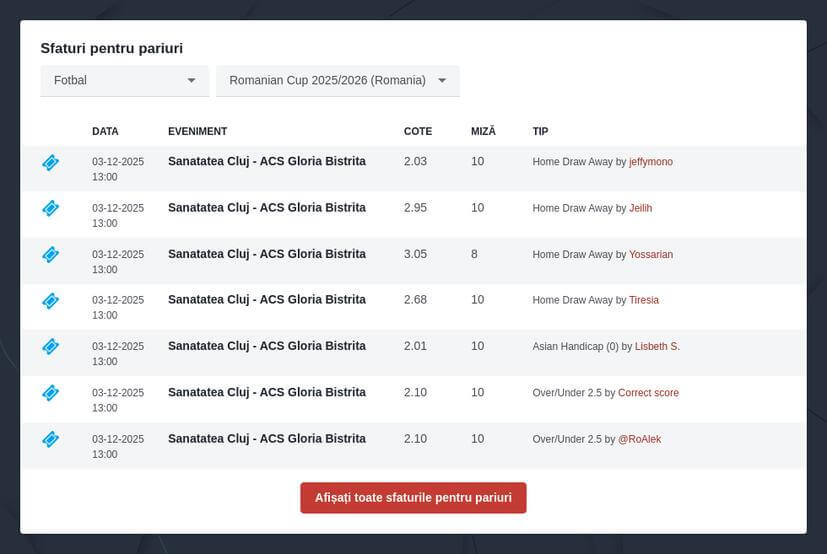Open tipster jeffymono's profile link

pyautogui.click(x=650, y=162)
